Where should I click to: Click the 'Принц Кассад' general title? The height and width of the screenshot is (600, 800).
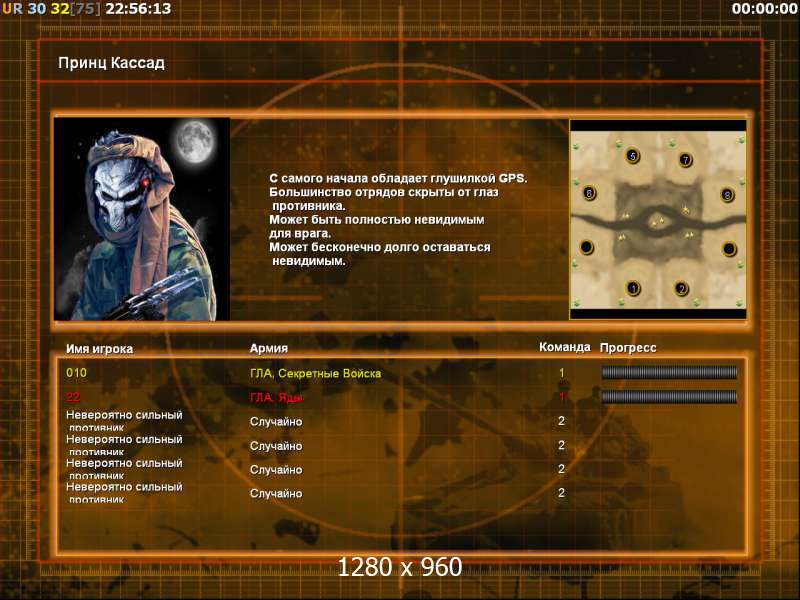(x=111, y=63)
